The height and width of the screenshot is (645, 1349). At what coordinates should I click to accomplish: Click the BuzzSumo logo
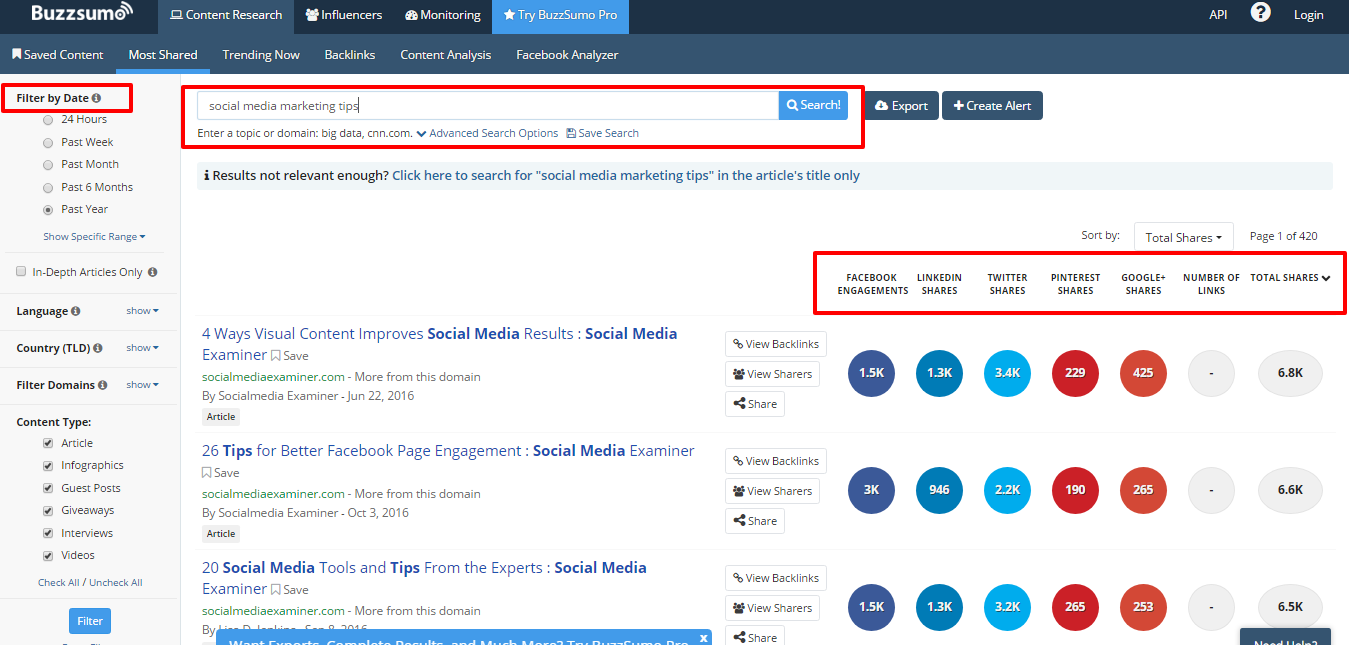[81, 14]
